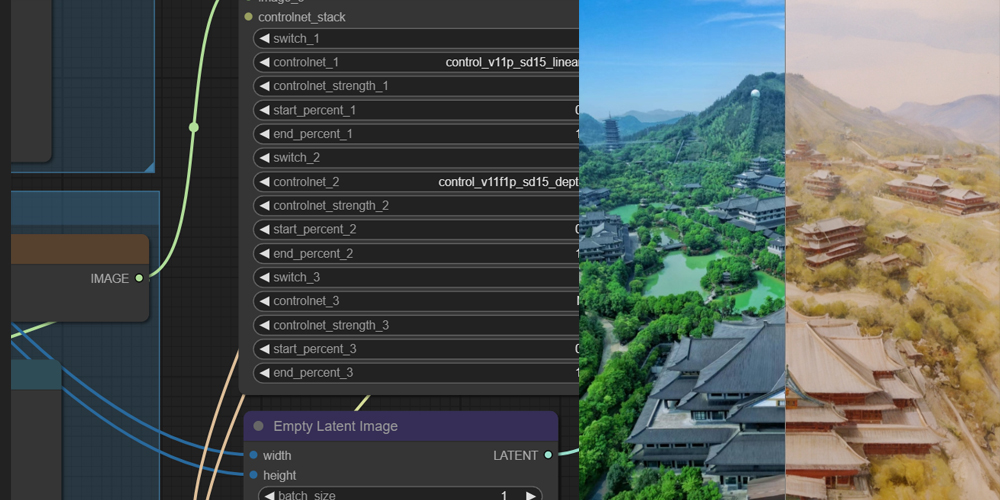The height and width of the screenshot is (500, 1000).
Task: Toggle the switch_3 field
Action: pyautogui.click(x=416, y=277)
